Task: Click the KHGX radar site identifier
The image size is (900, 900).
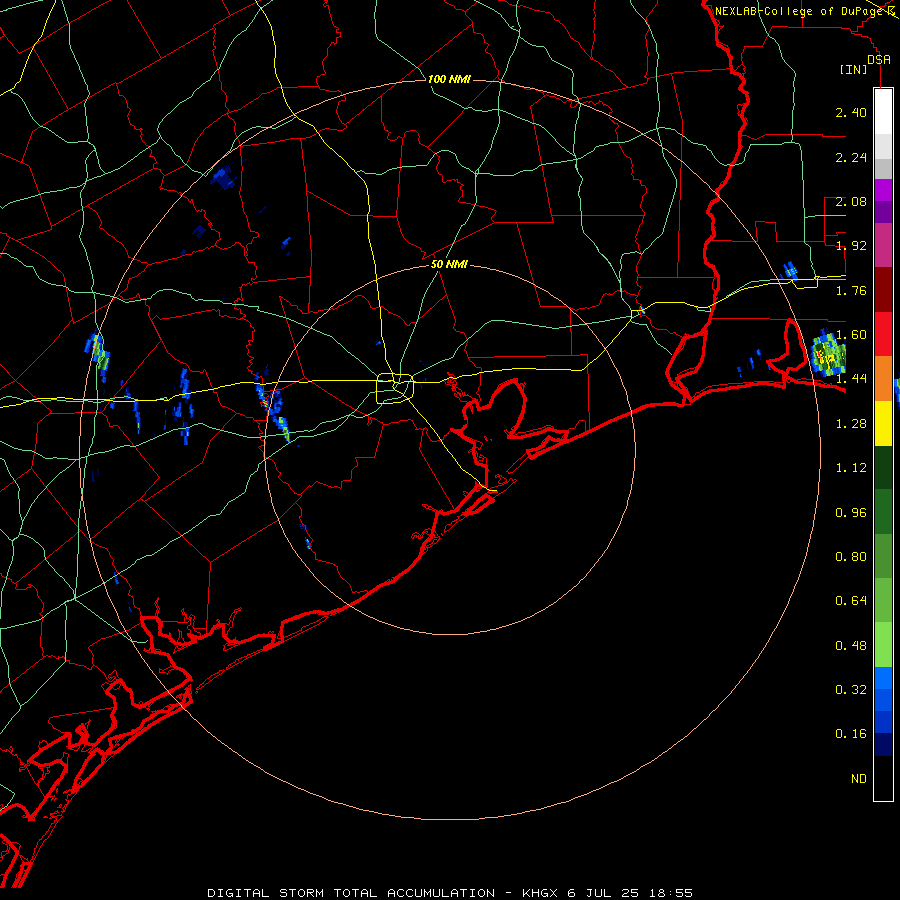Action: 540,893
